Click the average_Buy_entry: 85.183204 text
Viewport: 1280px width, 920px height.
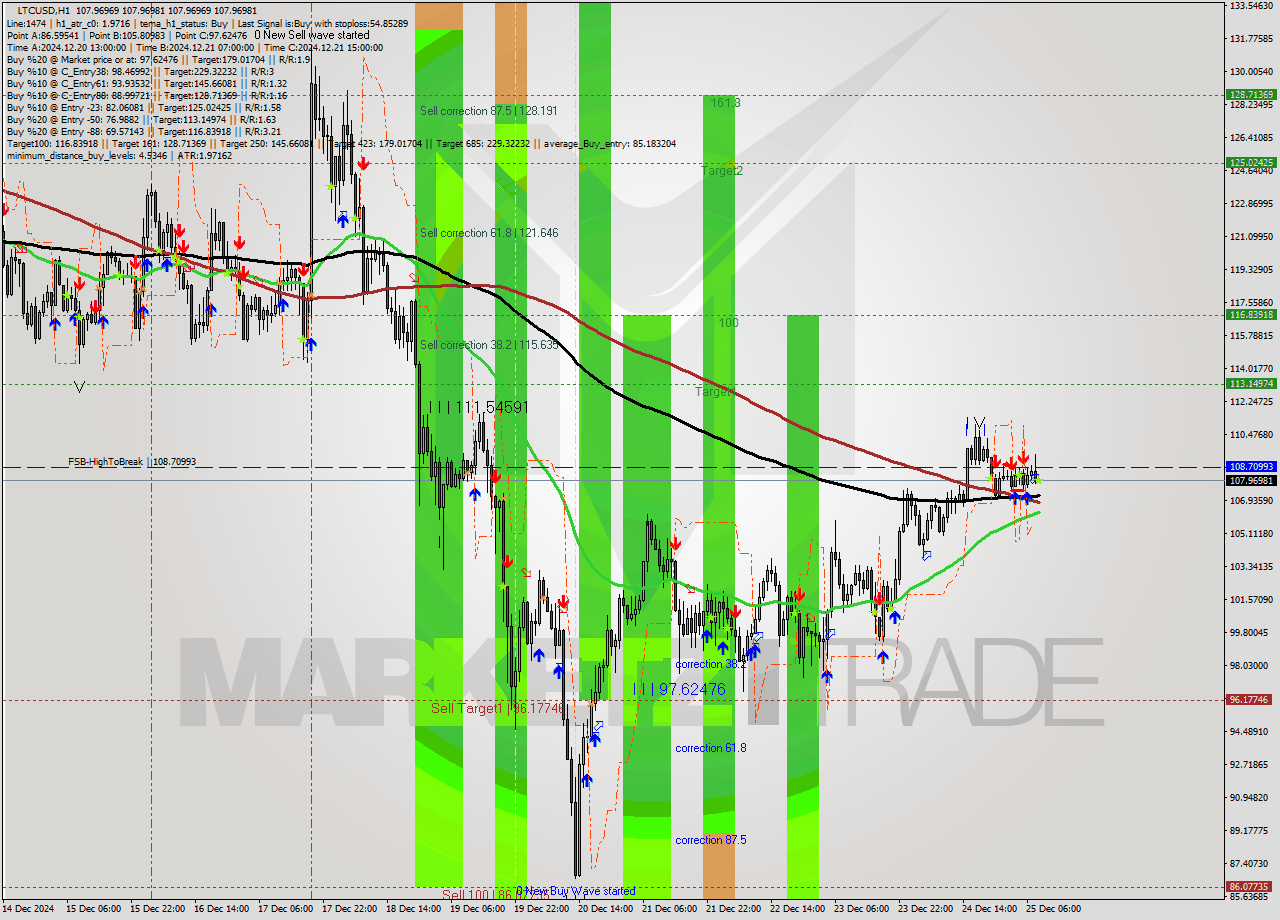pos(611,143)
